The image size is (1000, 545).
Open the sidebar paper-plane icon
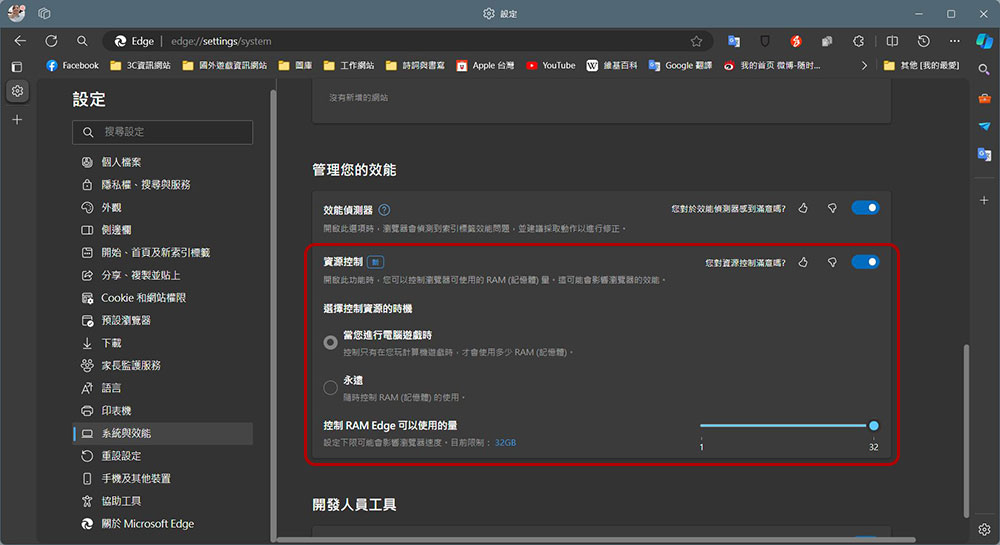(984, 126)
